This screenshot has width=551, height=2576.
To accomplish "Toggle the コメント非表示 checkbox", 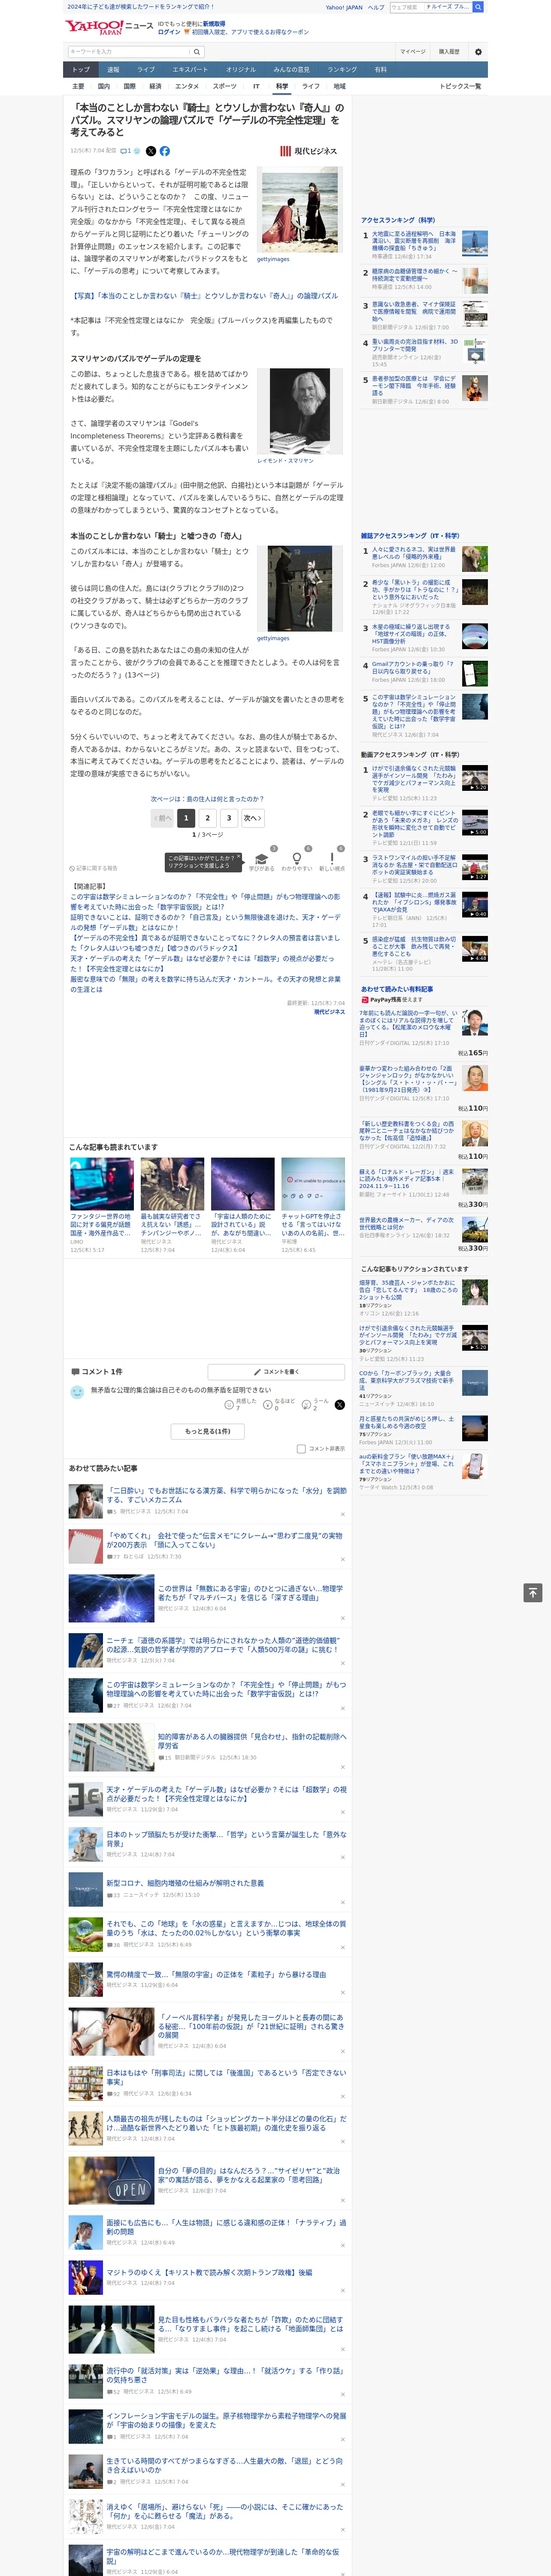I will pos(301,1448).
